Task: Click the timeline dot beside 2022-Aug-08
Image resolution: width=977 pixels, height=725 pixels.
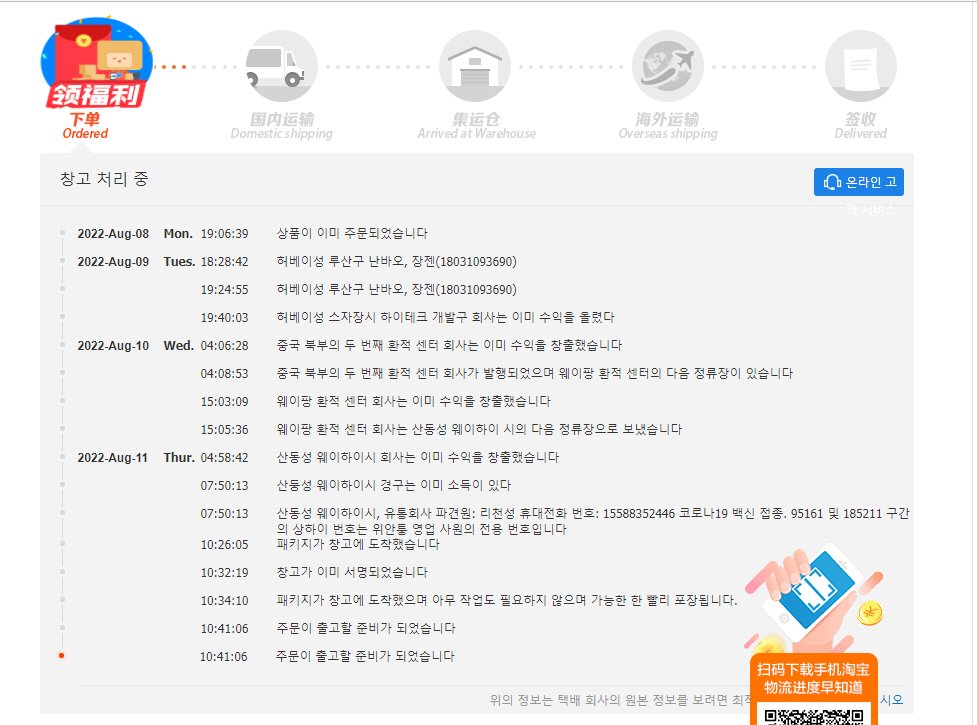Action: (62, 233)
